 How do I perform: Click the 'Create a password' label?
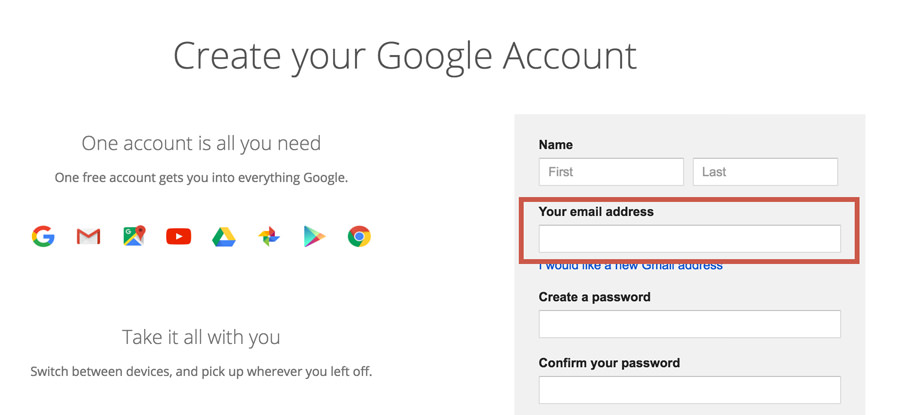(x=595, y=297)
